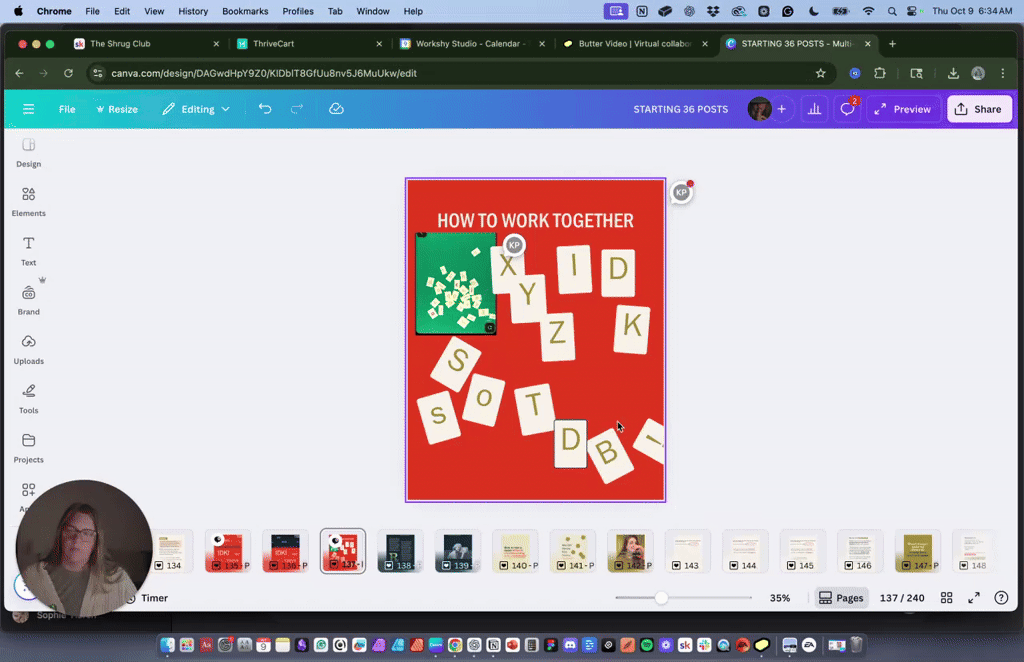Bookmark this page with star icon
Viewport: 1024px width, 662px height.
click(820, 73)
